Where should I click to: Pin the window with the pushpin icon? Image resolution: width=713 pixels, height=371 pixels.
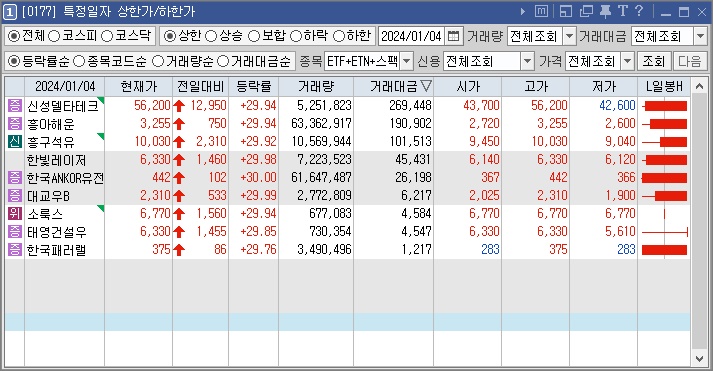coord(605,11)
